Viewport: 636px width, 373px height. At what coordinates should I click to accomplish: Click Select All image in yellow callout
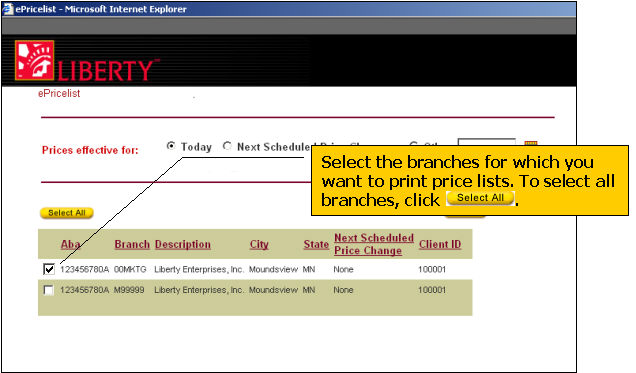tap(481, 198)
